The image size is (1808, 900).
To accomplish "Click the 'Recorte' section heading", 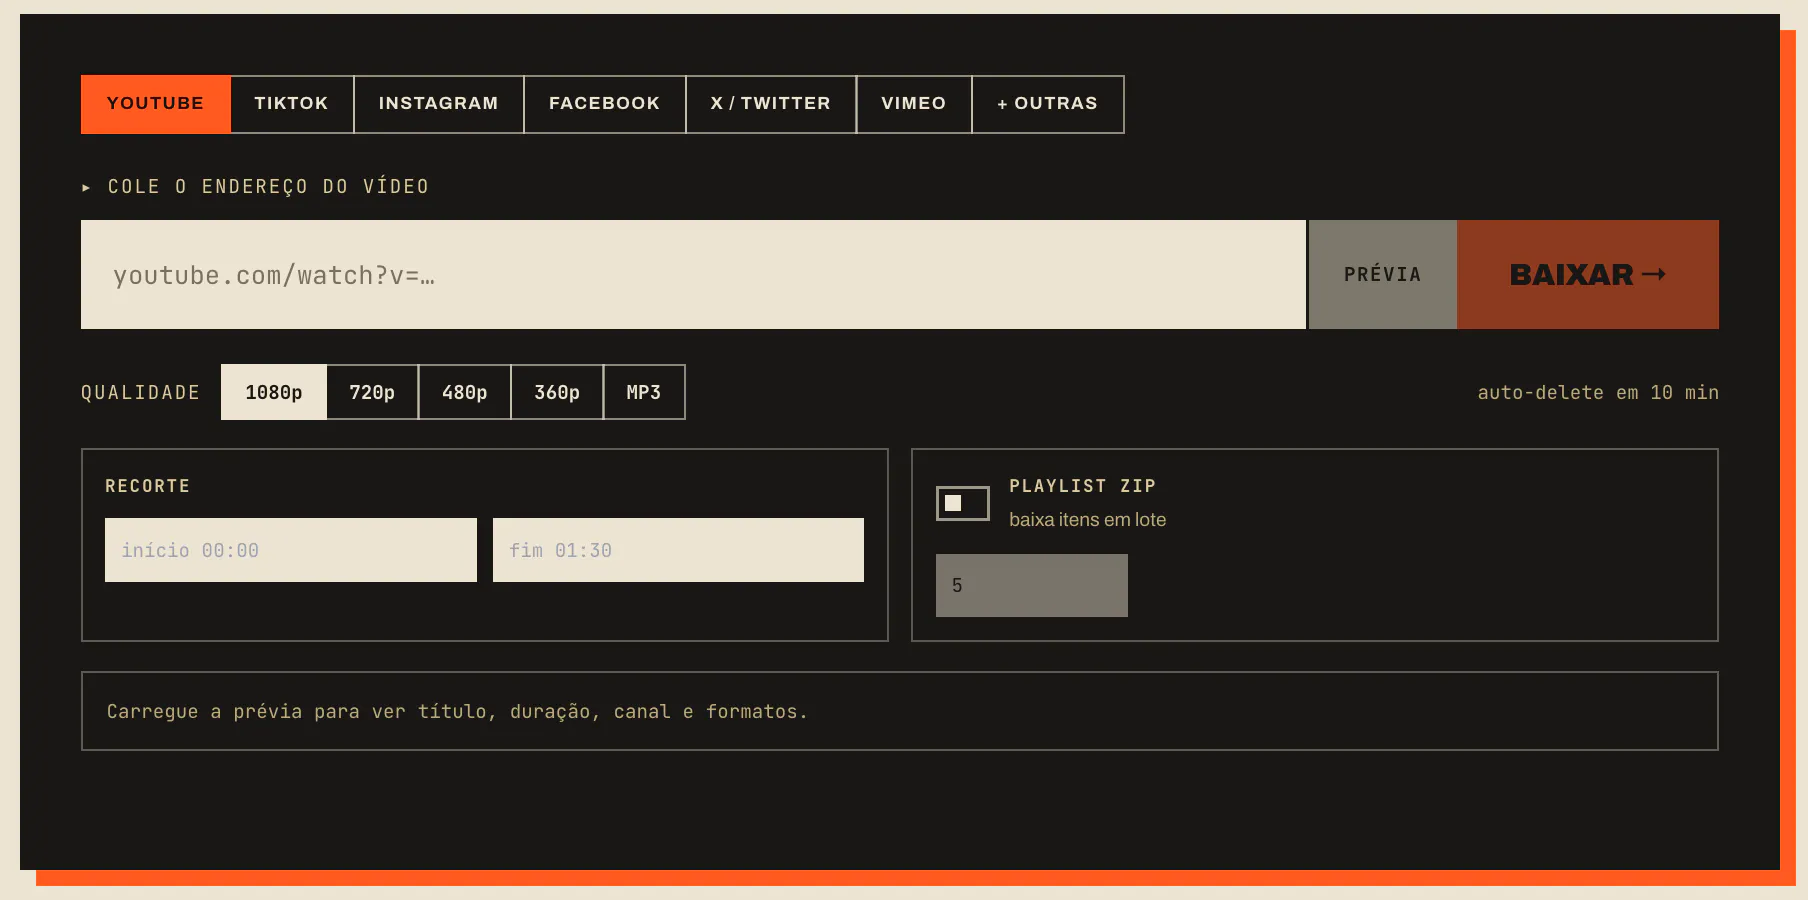I will click(x=148, y=486).
